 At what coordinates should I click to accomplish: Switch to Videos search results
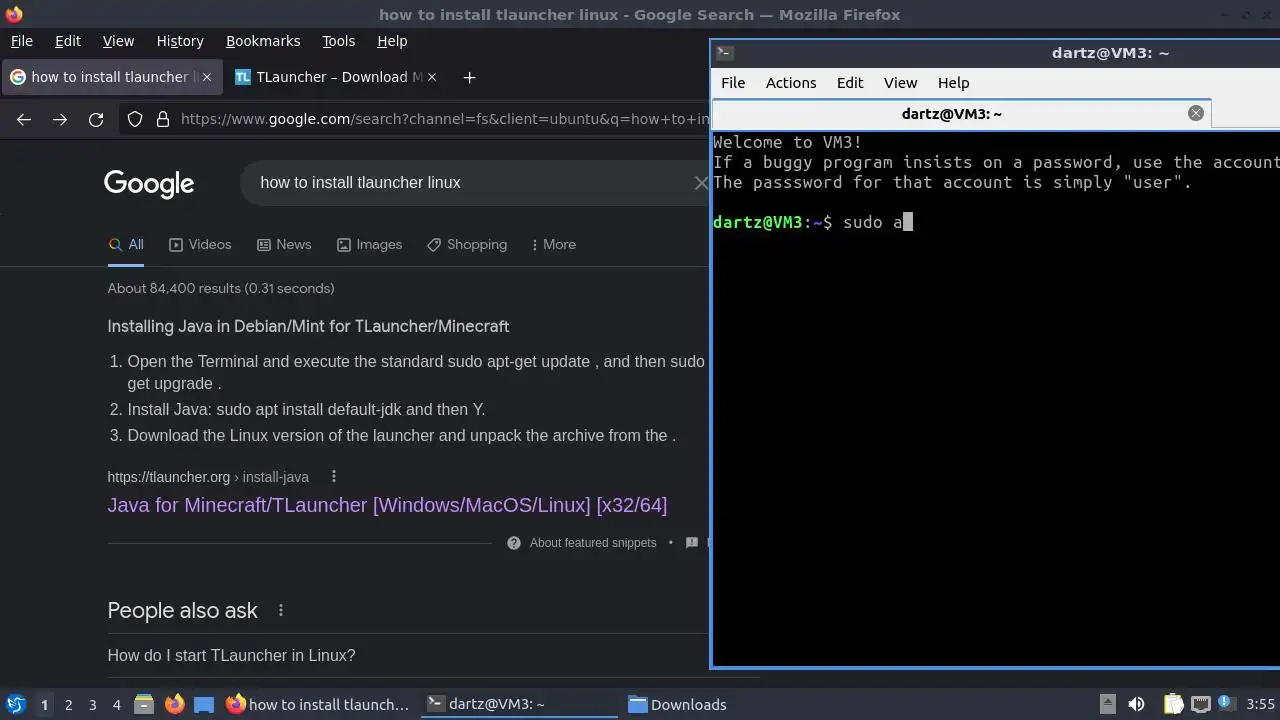point(200,245)
